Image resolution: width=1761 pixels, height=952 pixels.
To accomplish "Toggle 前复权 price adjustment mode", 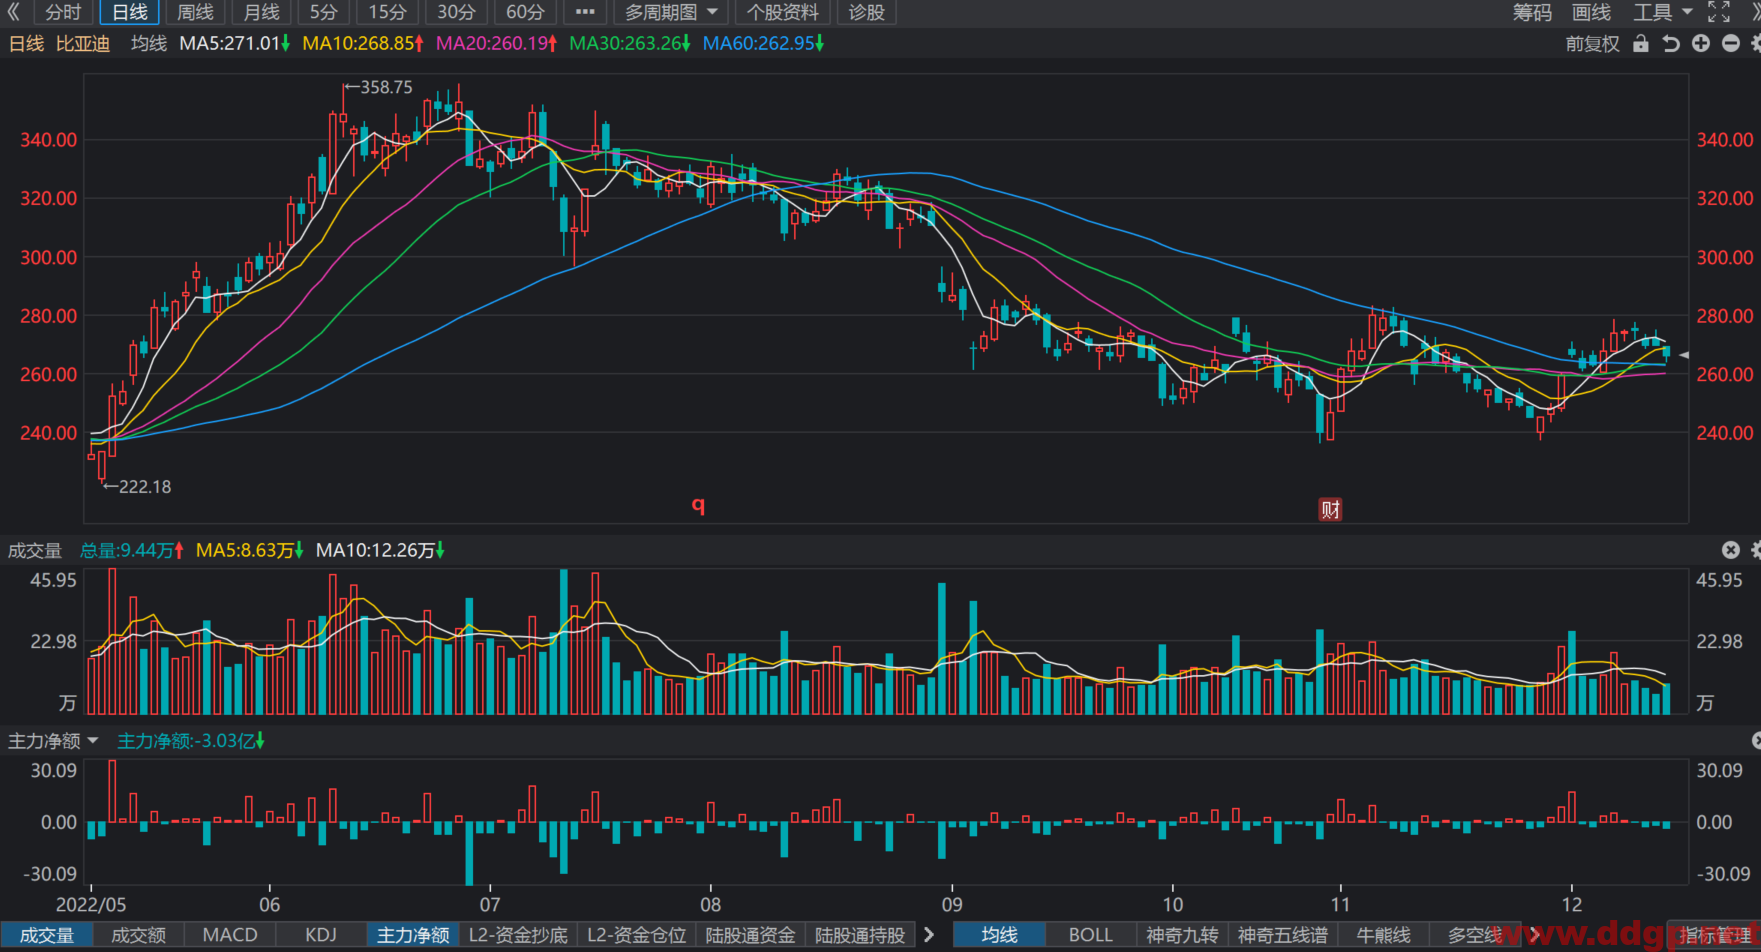I will (1592, 44).
